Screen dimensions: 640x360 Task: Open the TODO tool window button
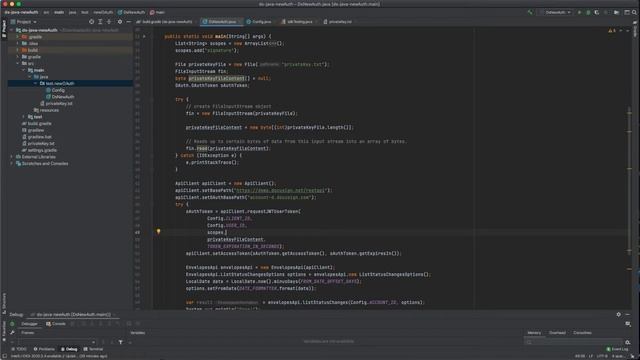tap(18, 349)
